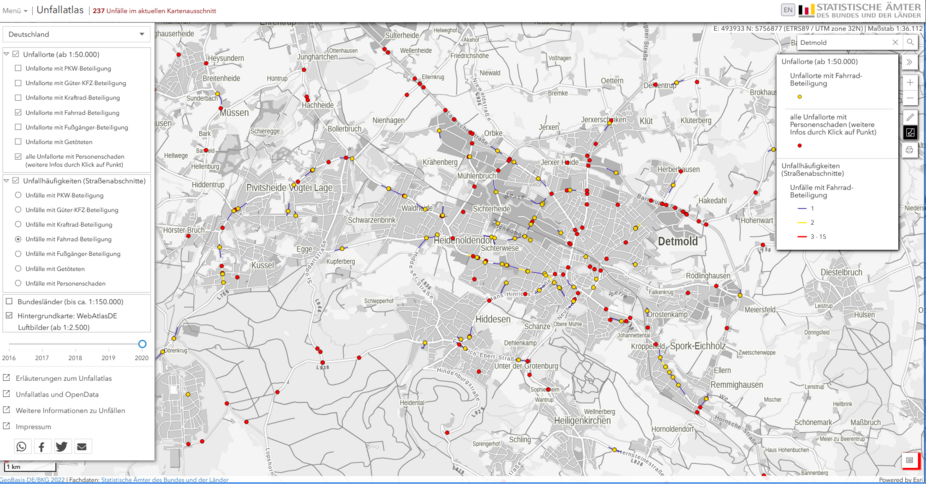Enable Unfallorte mit Kraftrad-Beteiligung

point(18,97)
